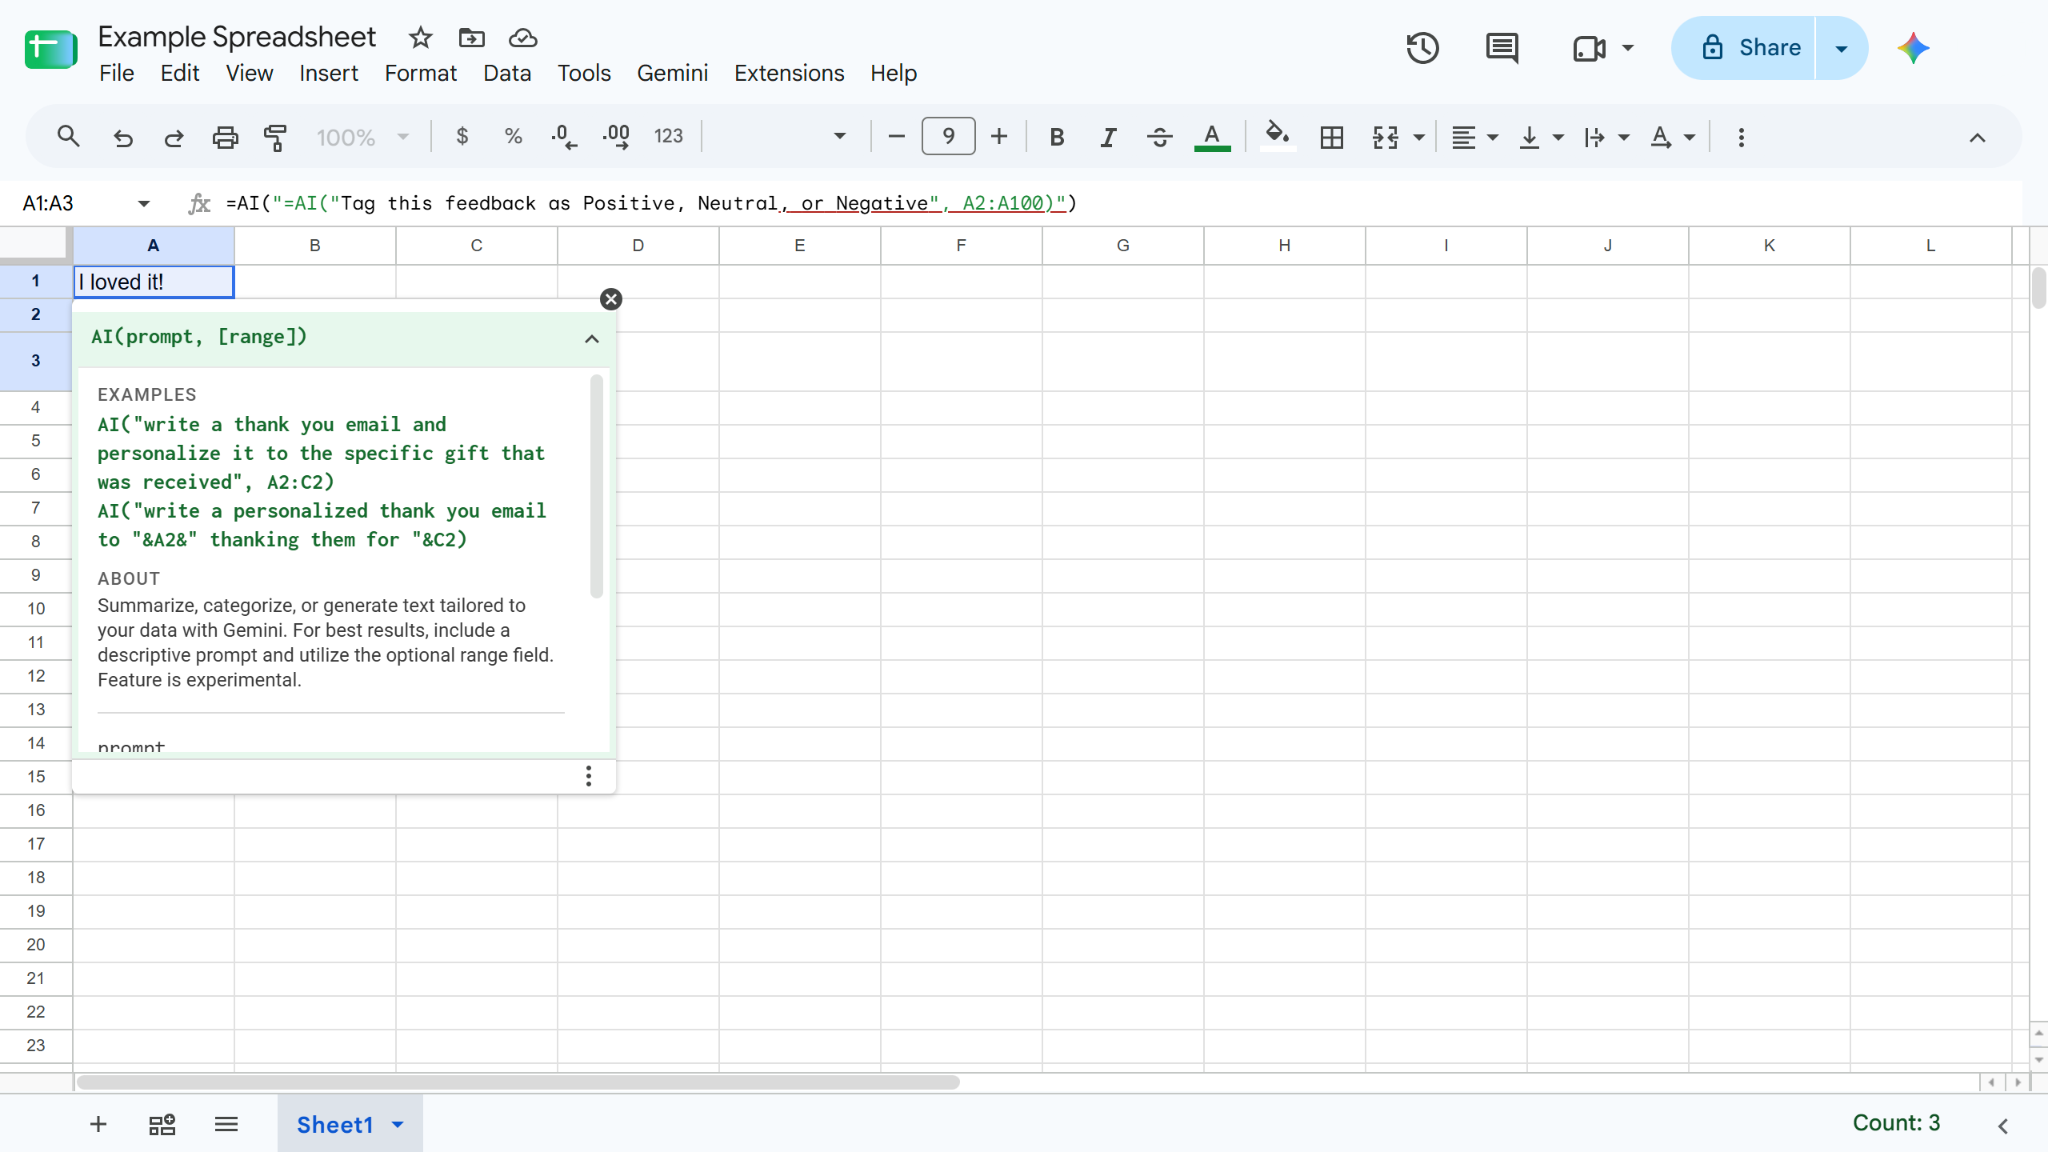Open the Data menu
Screen dimensions: 2048x1152
click(x=507, y=73)
